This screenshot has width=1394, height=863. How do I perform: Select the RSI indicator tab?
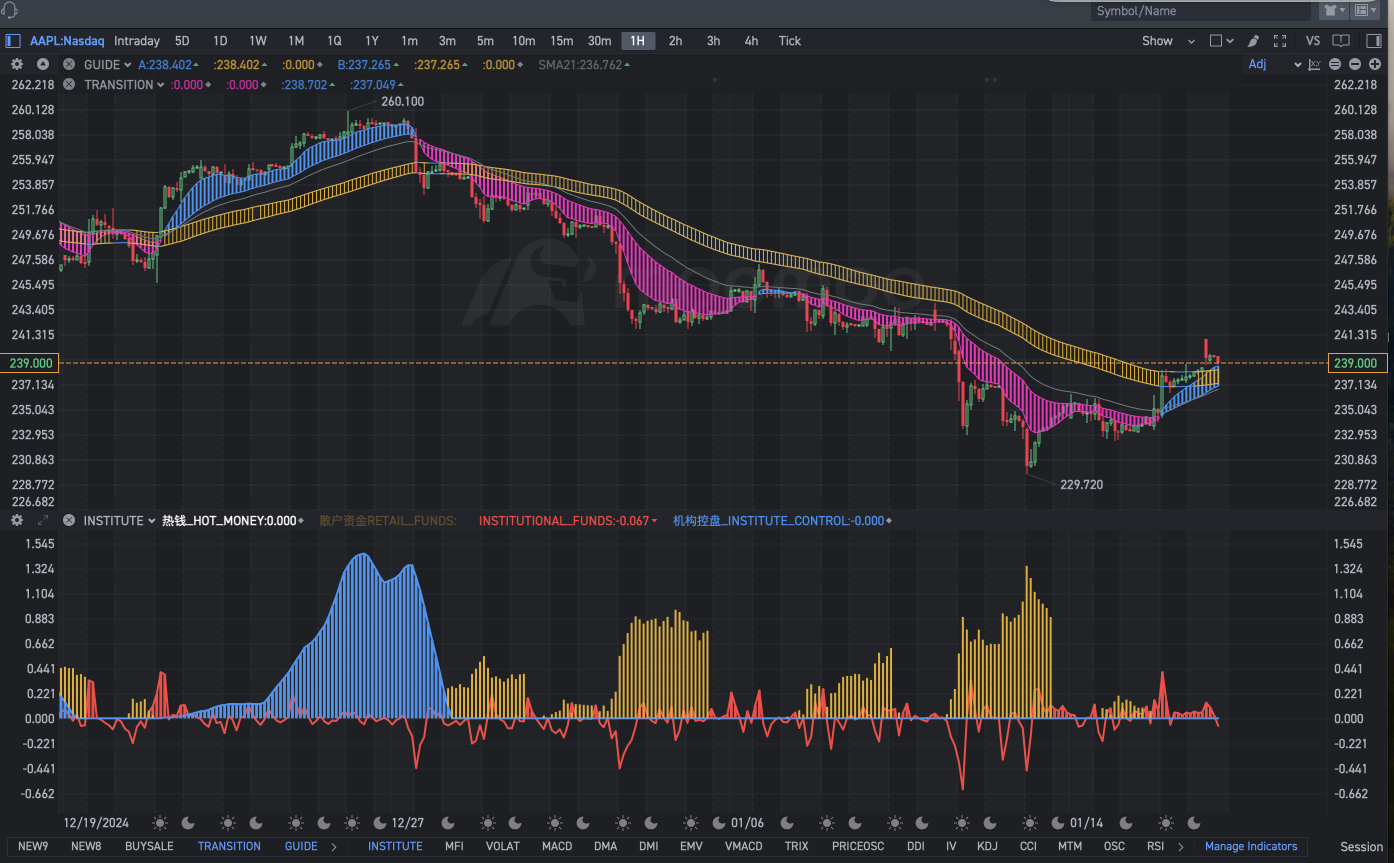1155,846
